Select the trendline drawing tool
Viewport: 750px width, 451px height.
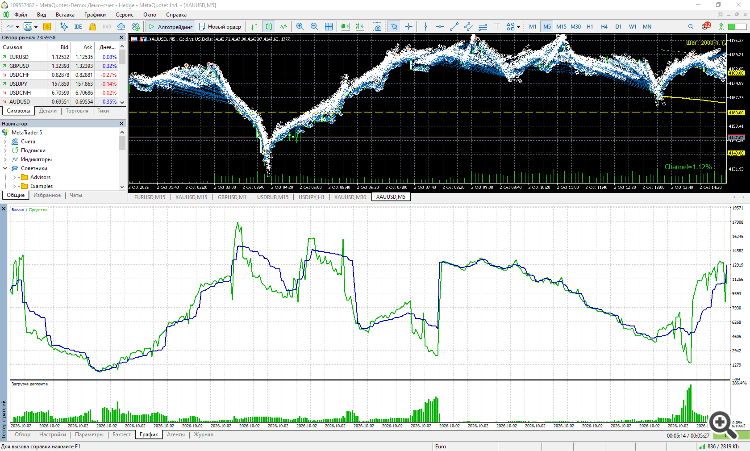[x=454, y=27]
